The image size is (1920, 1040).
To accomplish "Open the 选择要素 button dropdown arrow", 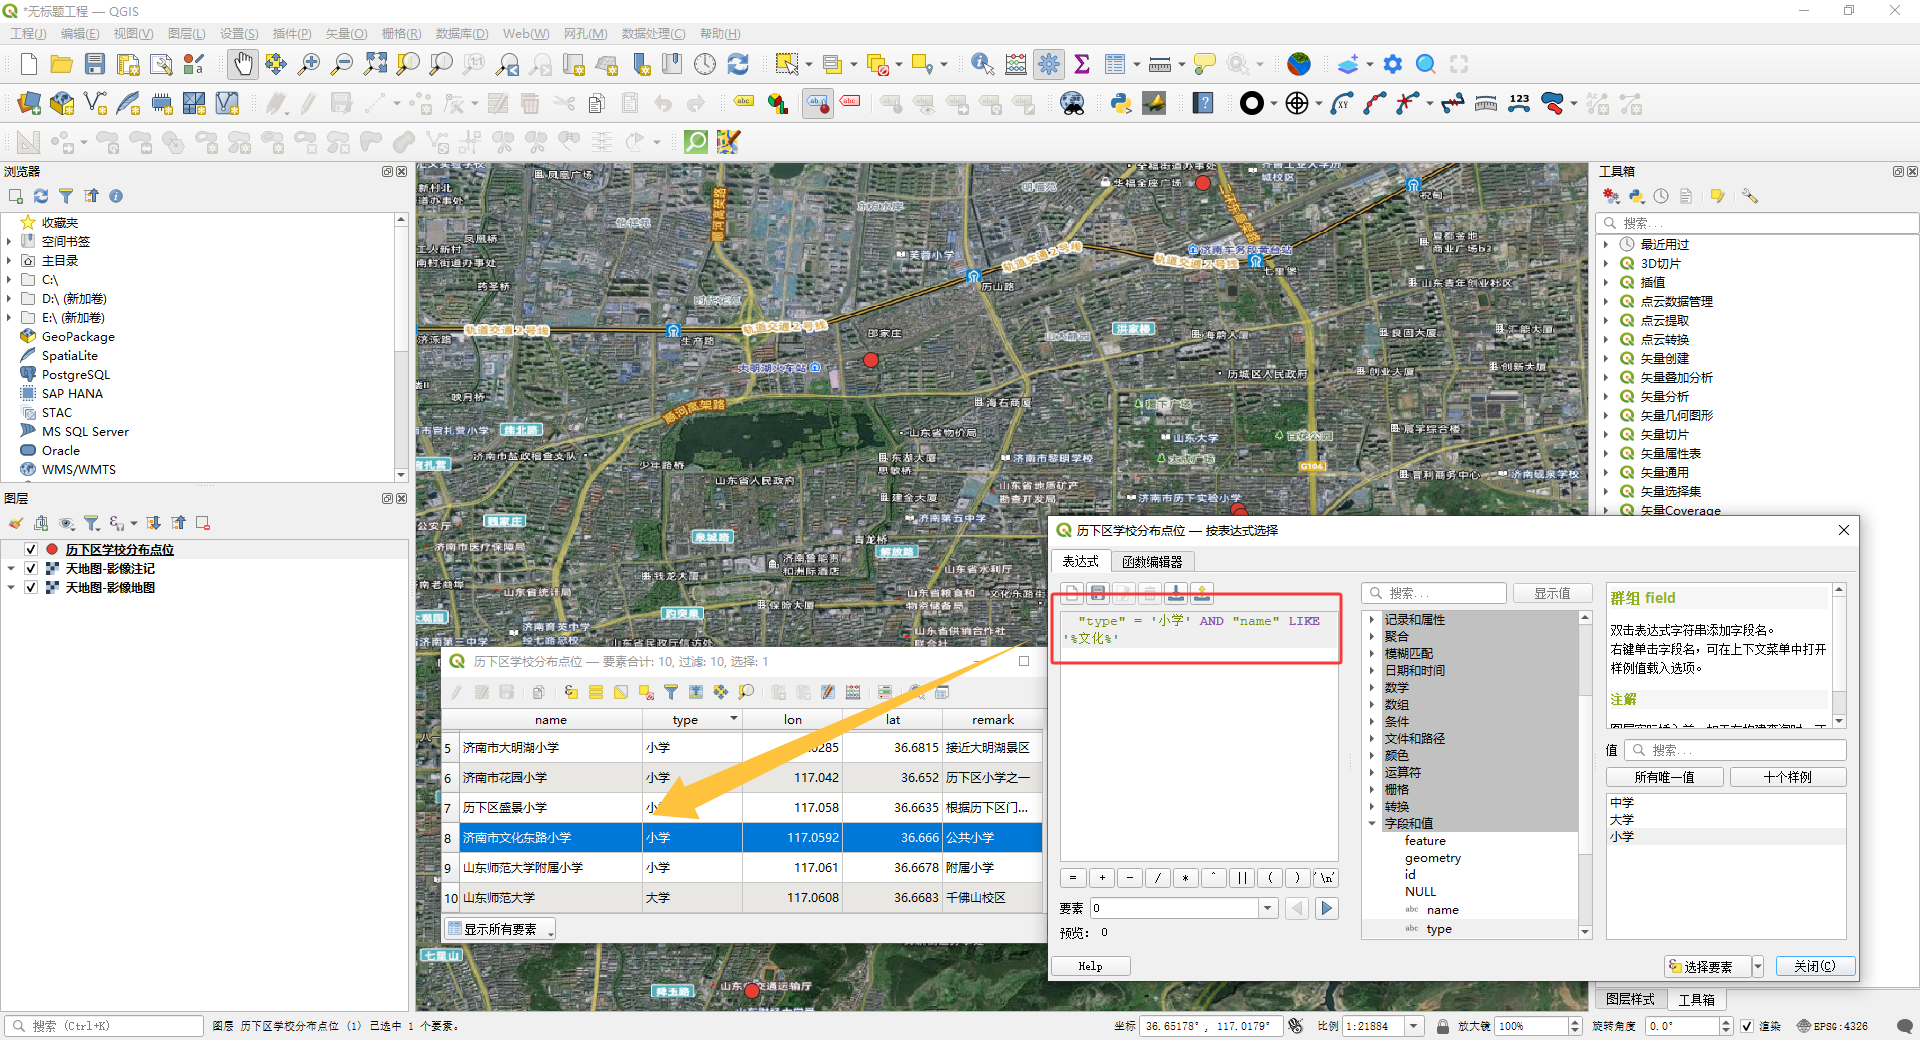I will click(x=1757, y=967).
